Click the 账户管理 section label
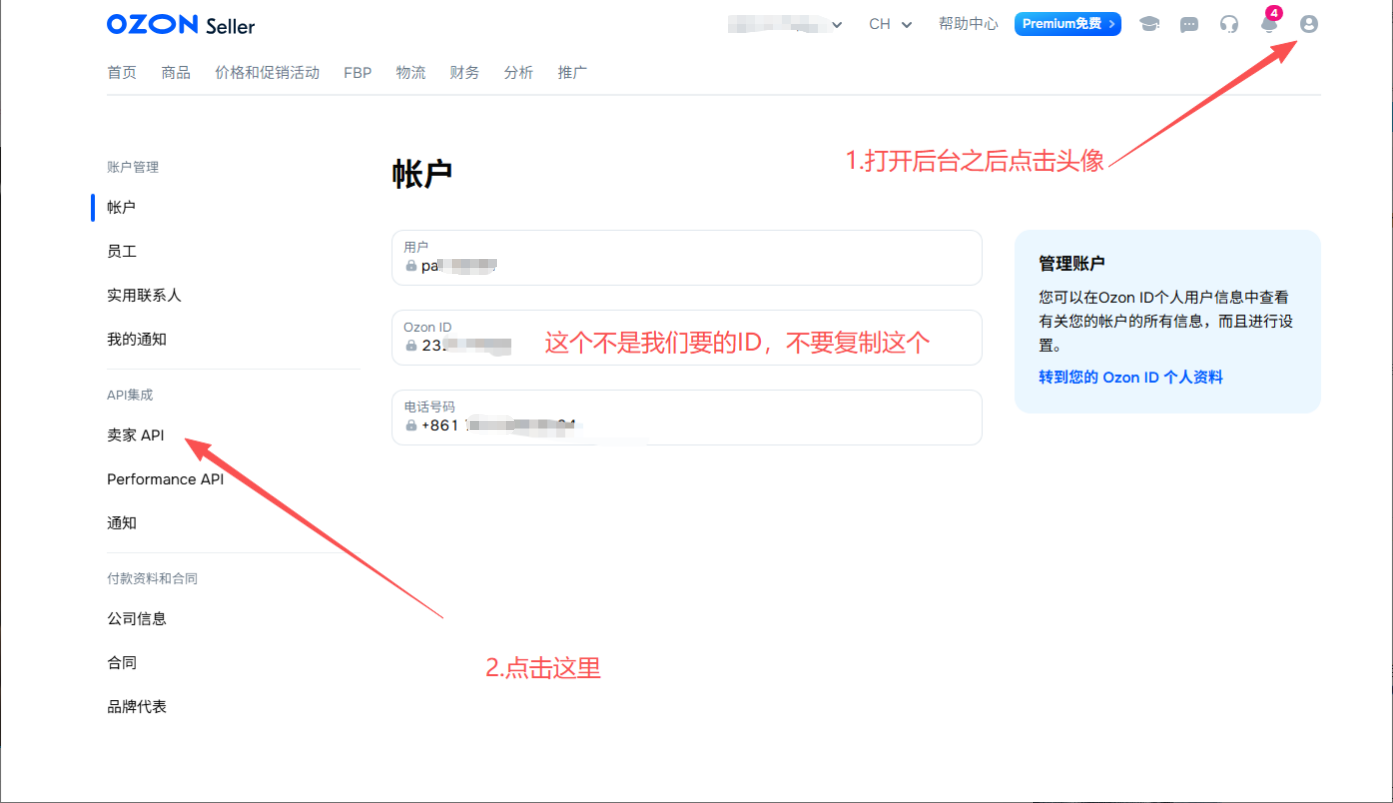Image resolution: width=1393 pixels, height=803 pixels. [133, 167]
